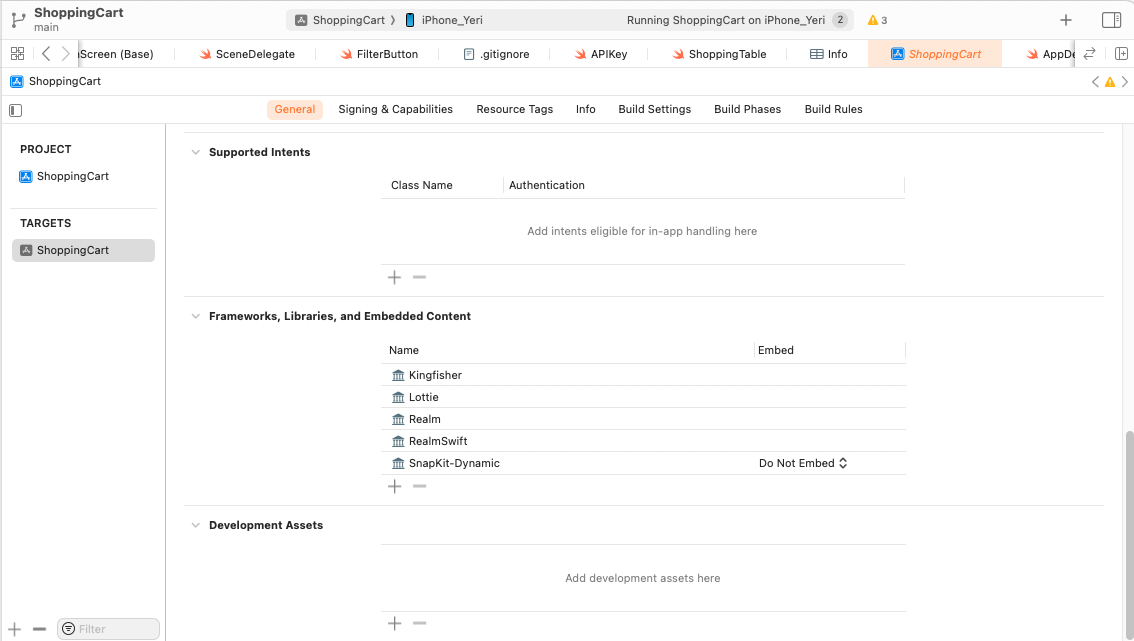The width and height of the screenshot is (1134, 641).
Task: Select the iPhone_Yeri run destination
Action: pyautogui.click(x=443, y=20)
